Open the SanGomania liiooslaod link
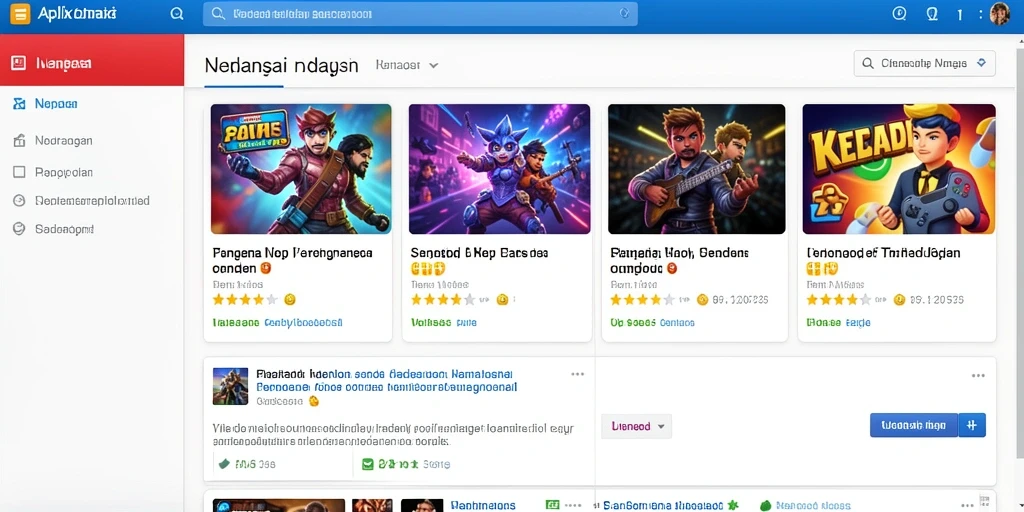Image resolution: width=1024 pixels, height=512 pixels. [662, 505]
